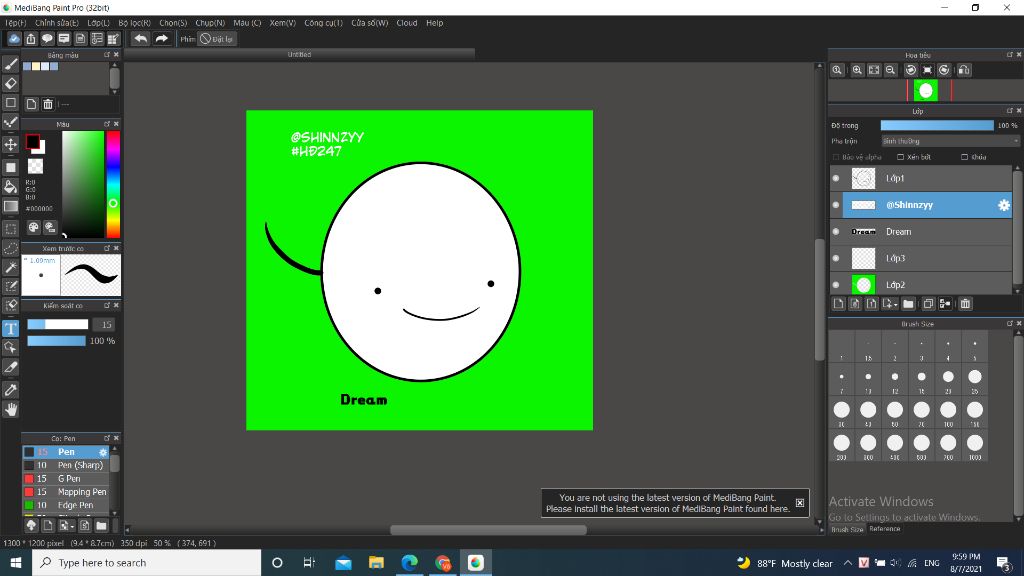Click the Windows Start button
The width and height of the screenshot is (1024, 576).
click(x=16, y=562)
